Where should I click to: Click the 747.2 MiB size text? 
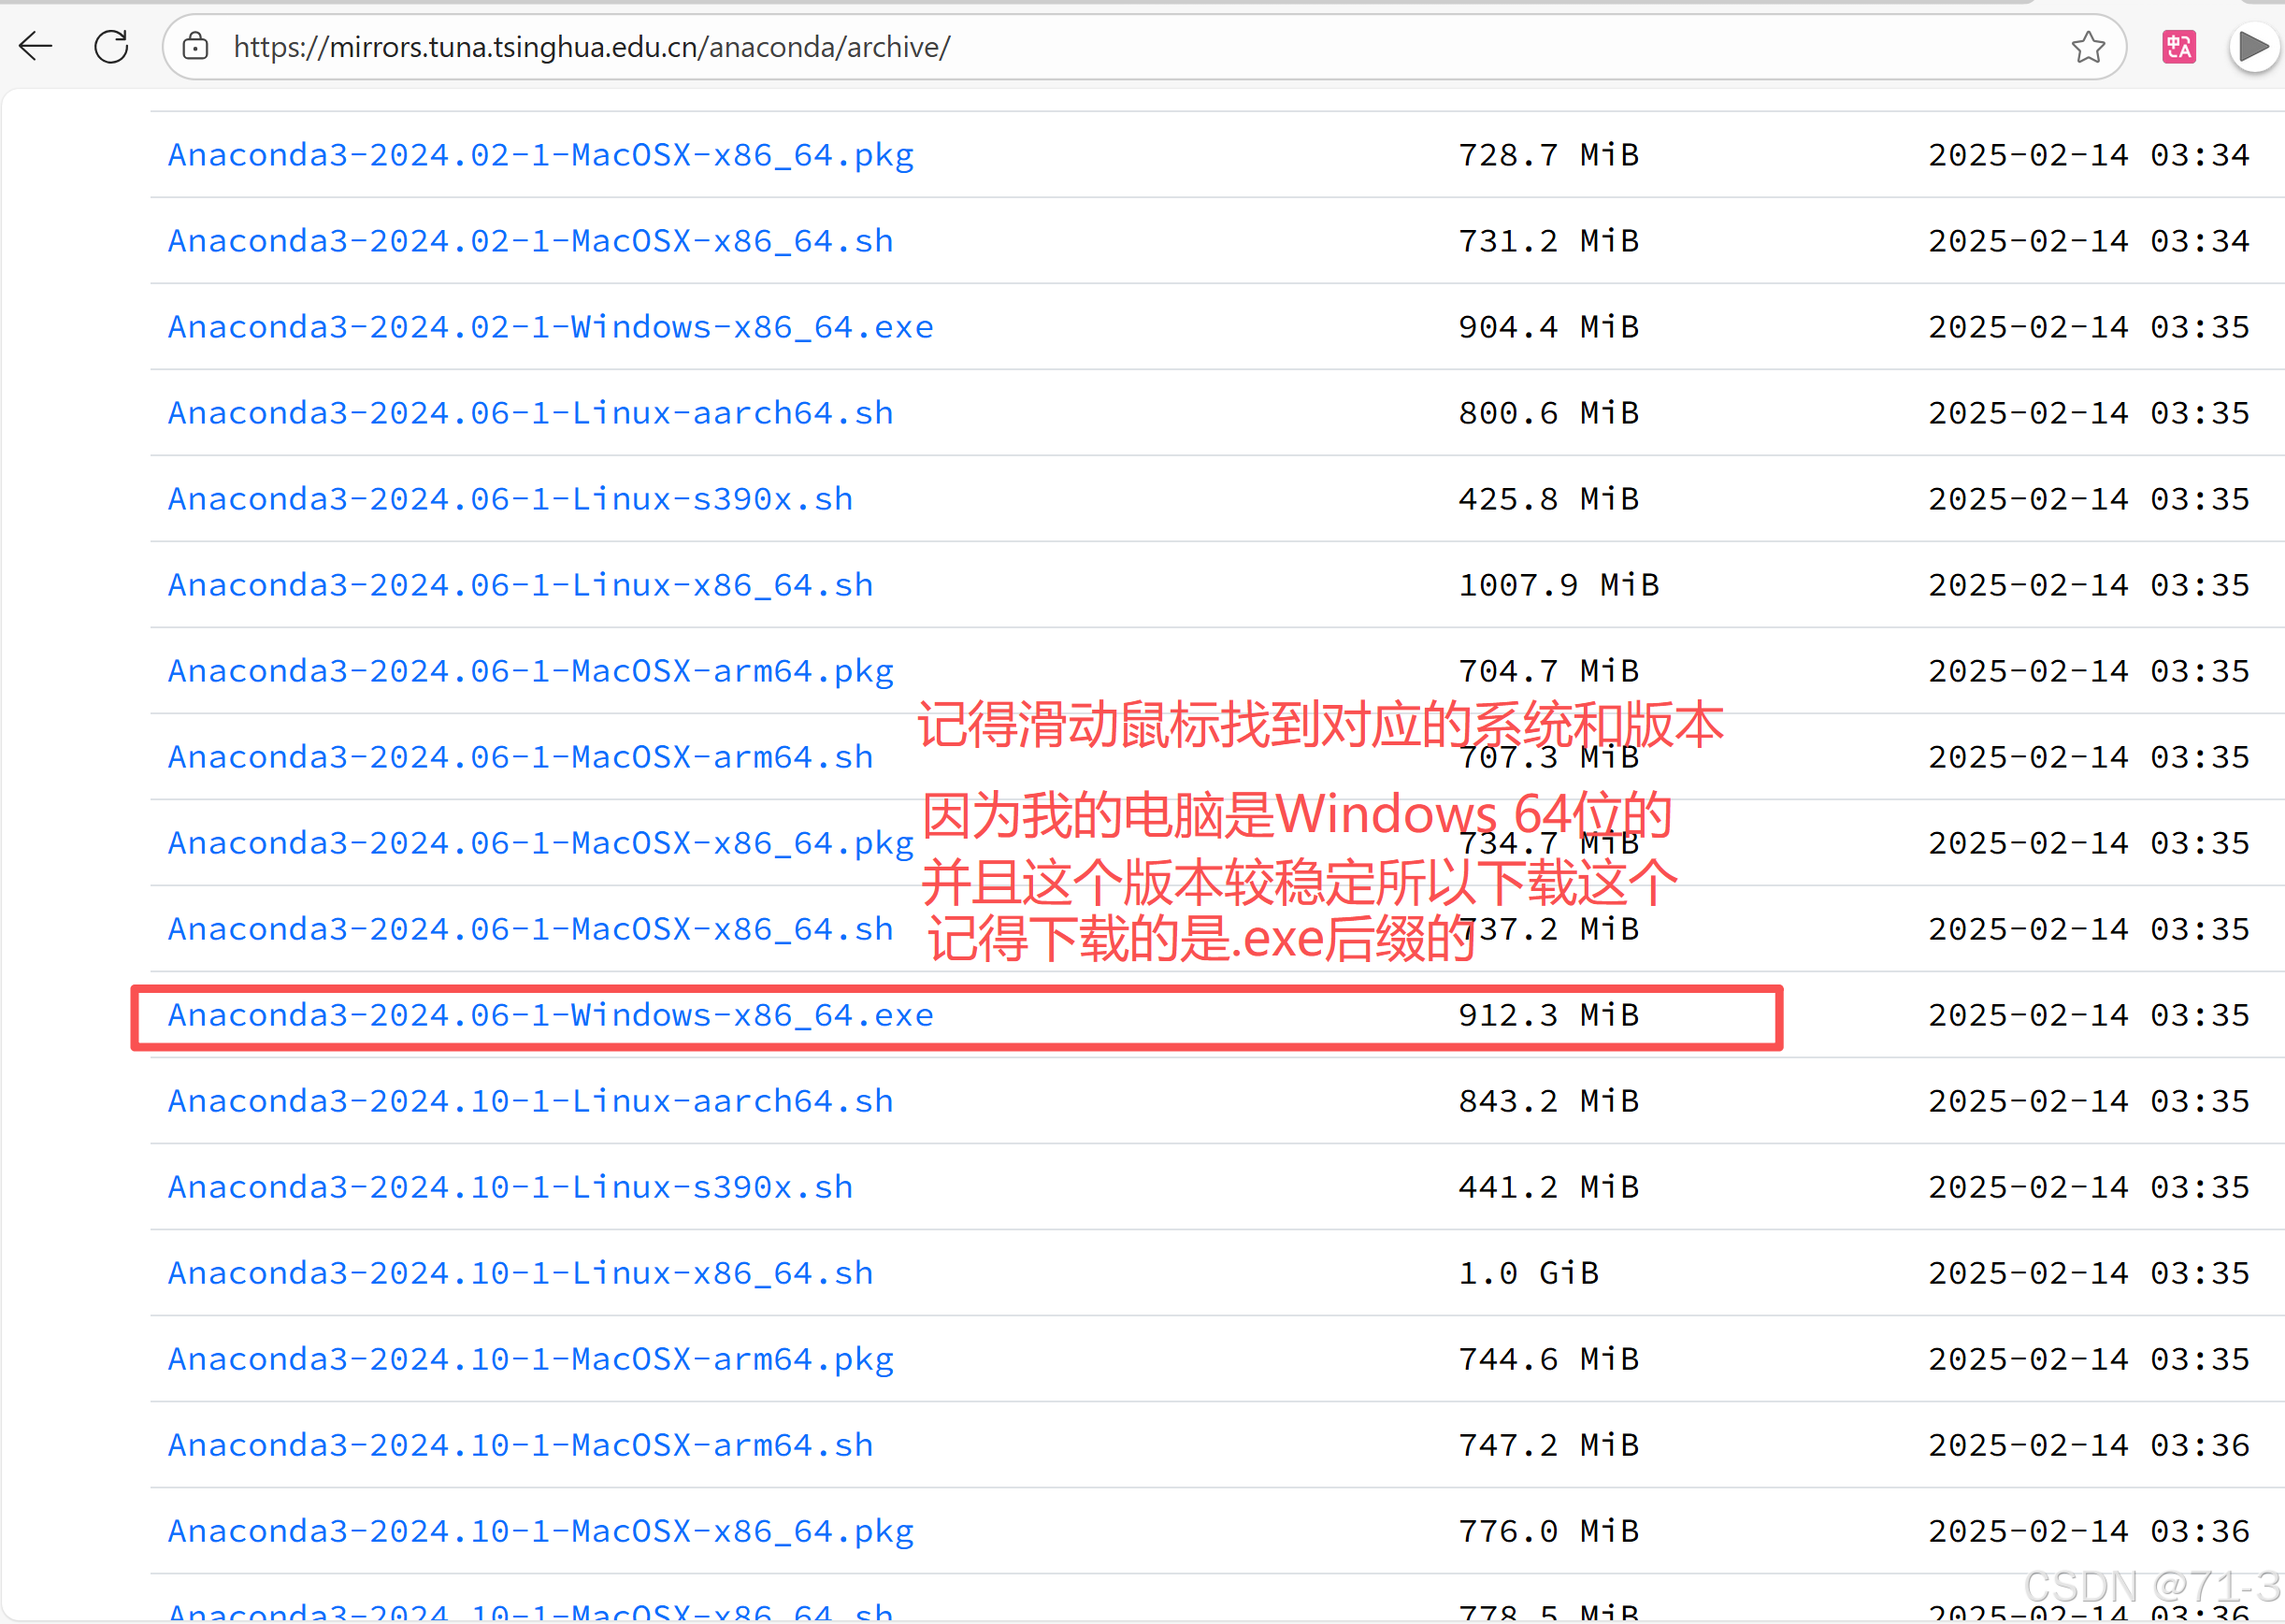pyautogui.click(x=1549, y=1445)
